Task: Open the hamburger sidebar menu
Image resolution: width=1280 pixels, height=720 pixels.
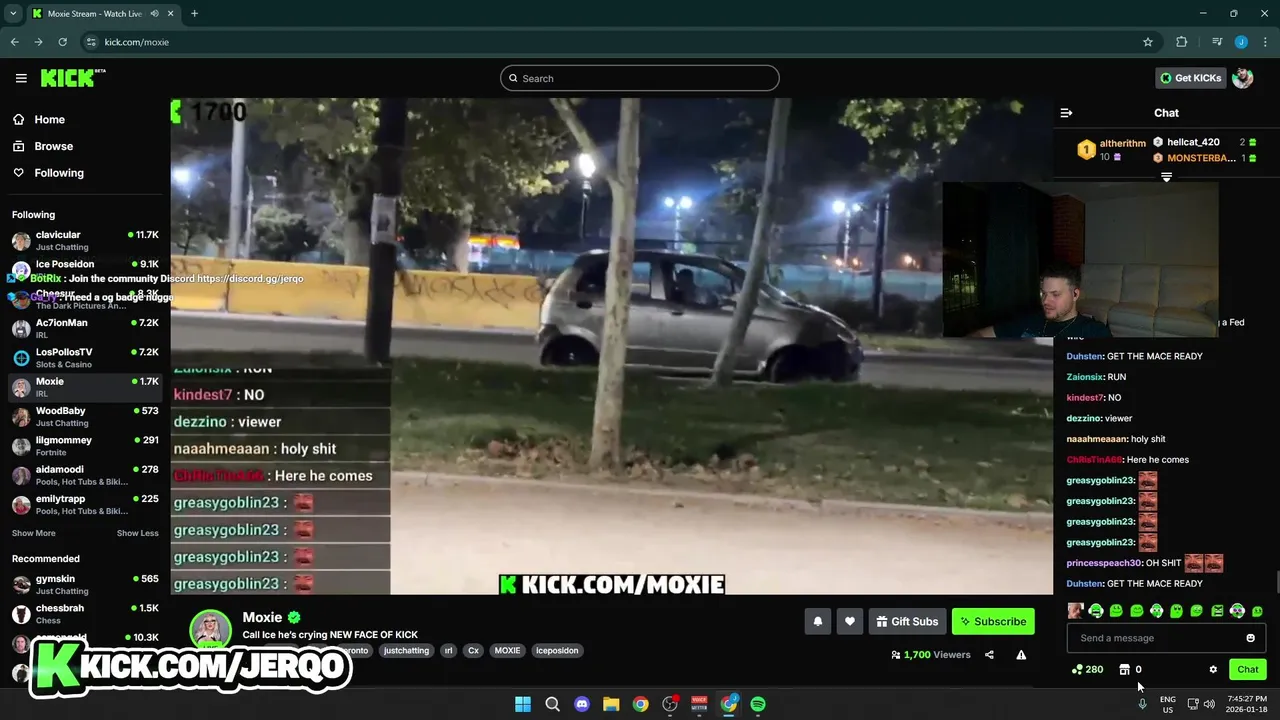Action: click(21, 78)
